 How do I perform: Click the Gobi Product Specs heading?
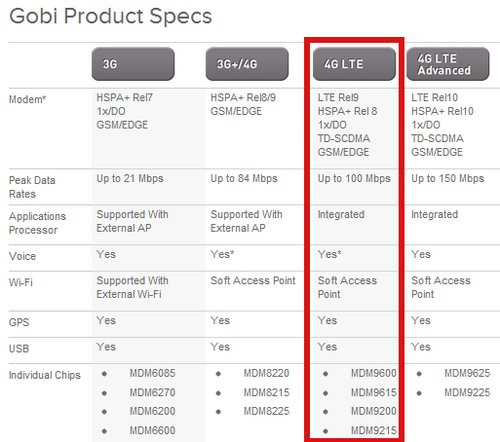click(111, 16)
